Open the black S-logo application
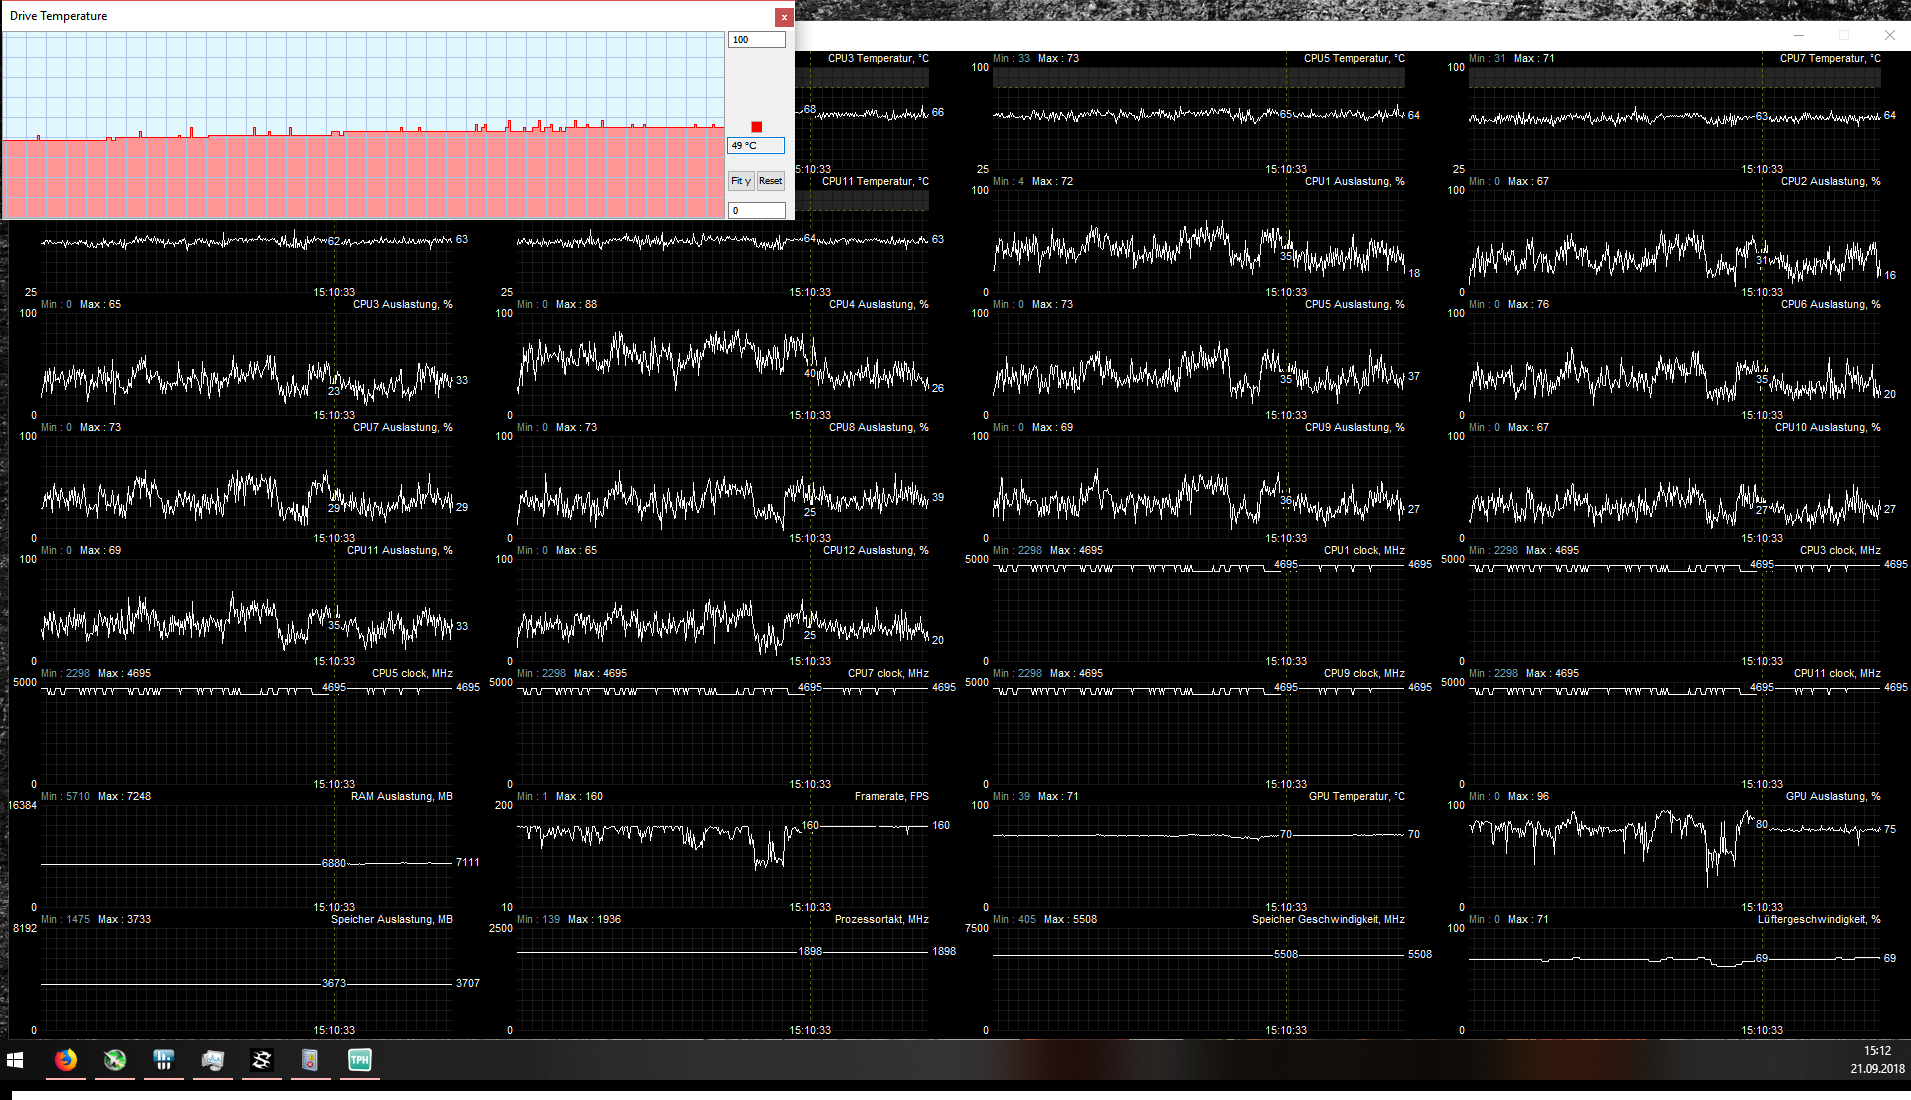The width and height of the screenshot is (1911, 1100). (x=261, y=1060)
